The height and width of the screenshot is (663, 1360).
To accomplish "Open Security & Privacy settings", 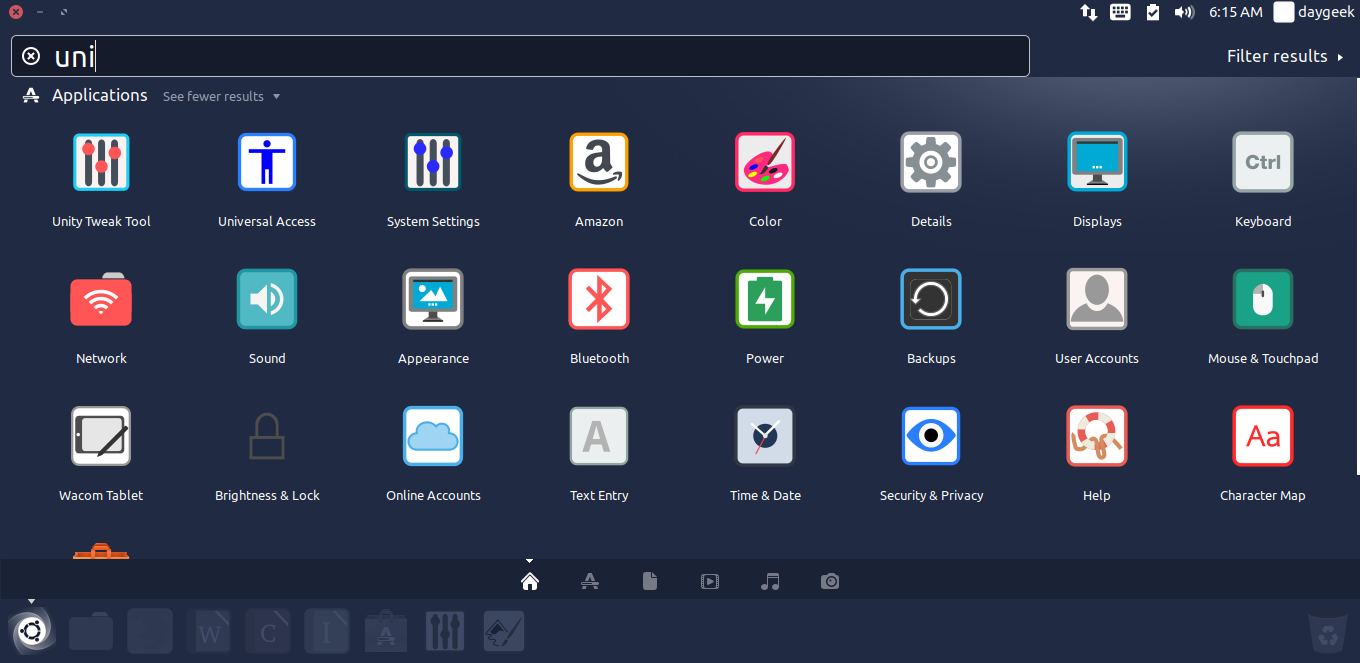I will tap(931, 436).
